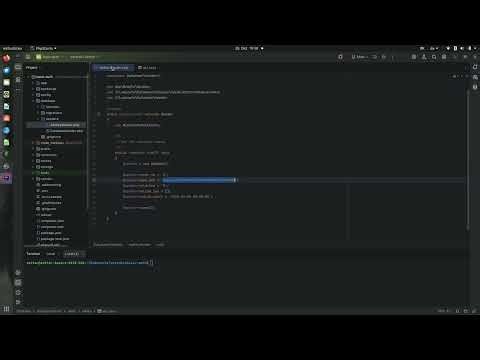
Task: Open IDE settings gear in top toolbar
Action: click(x=444, y=57)
